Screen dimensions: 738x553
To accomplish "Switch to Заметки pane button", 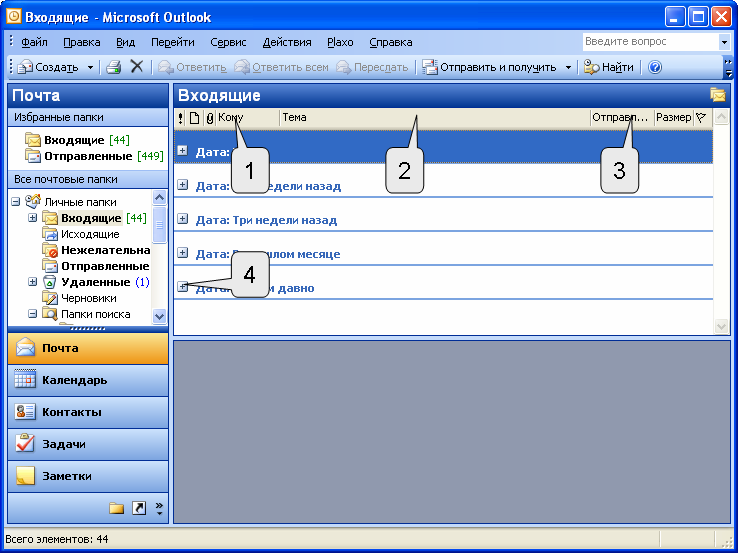I will pos(88,476).
